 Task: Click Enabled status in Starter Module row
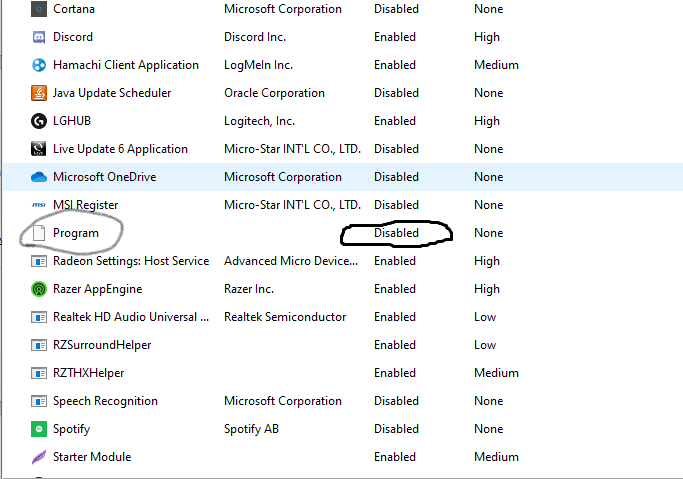tap(395, 457)
